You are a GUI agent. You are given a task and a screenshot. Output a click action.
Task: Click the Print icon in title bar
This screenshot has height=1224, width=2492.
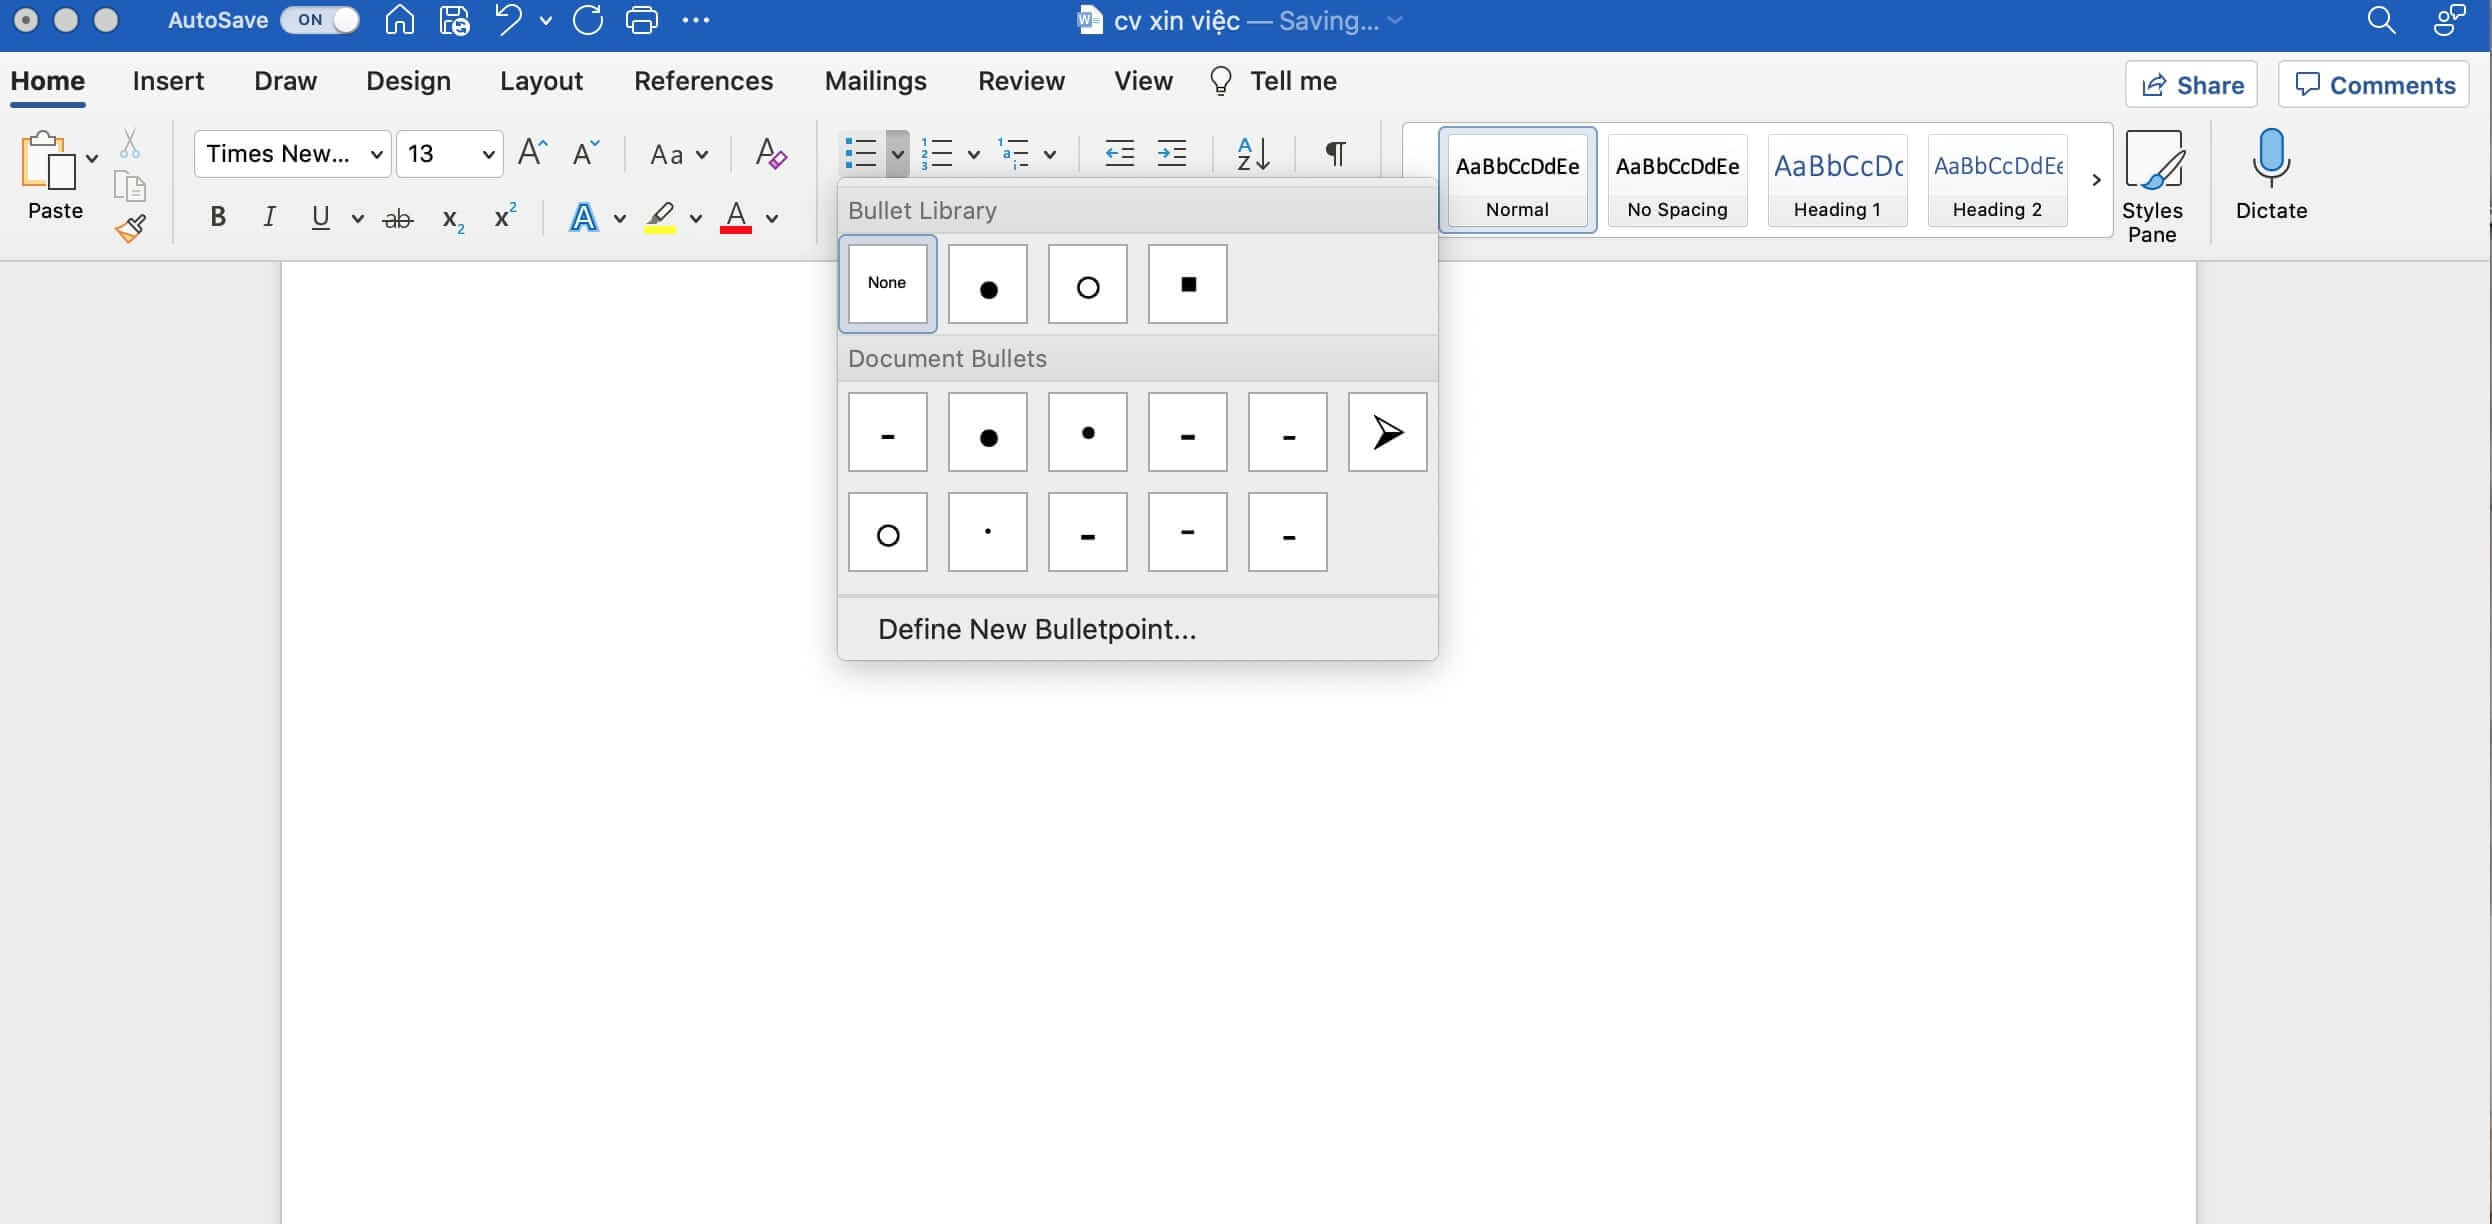(642, 20)
